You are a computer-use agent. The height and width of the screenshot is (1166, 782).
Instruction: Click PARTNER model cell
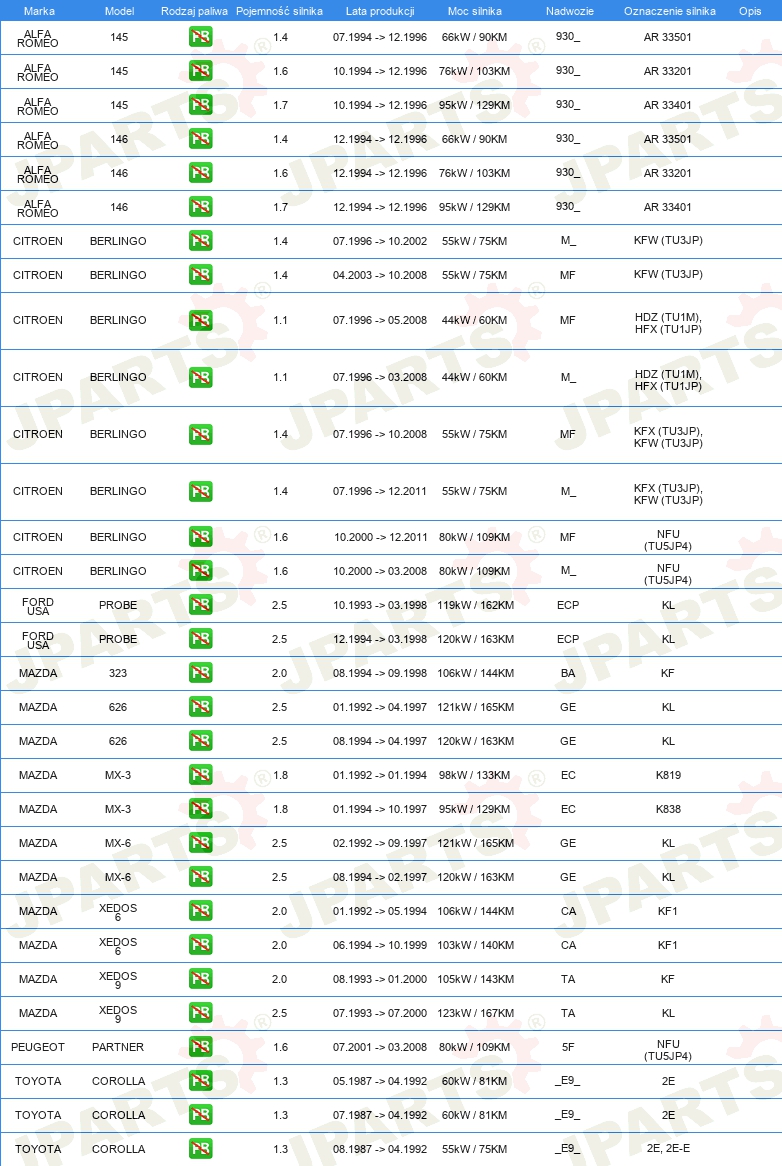point(118,1047)
